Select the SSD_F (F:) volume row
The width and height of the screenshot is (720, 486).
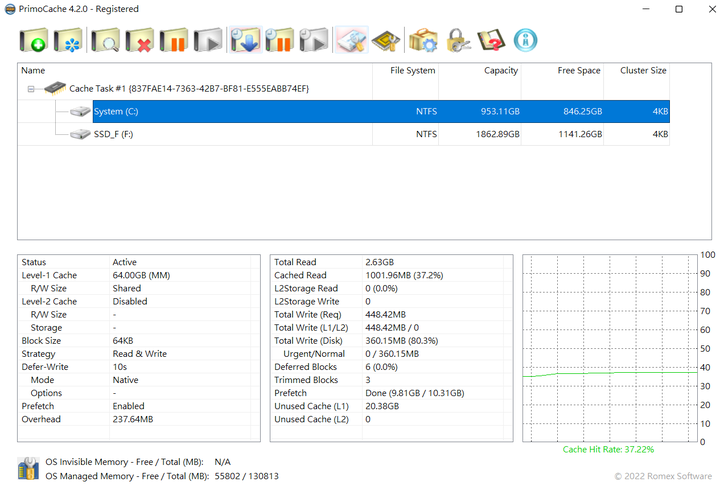pyautogui.click(x=381, y=134)
